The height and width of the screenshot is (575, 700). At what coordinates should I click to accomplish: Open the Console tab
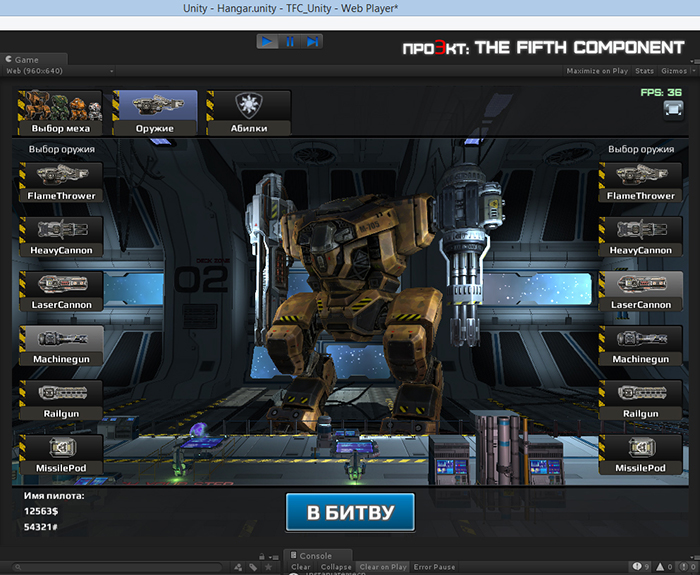[316, 556]
